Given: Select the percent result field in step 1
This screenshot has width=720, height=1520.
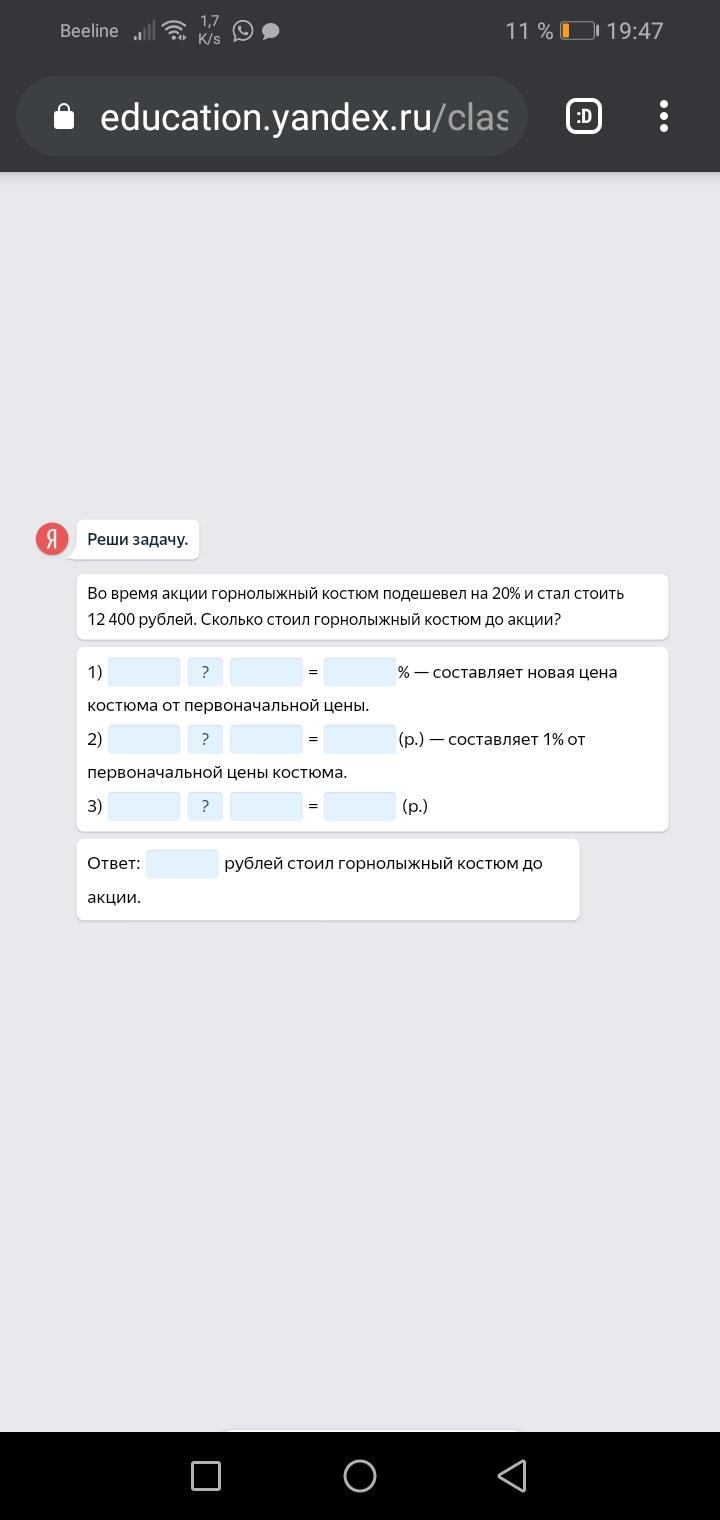Looking at the screenshot, I should click(359, 672).
